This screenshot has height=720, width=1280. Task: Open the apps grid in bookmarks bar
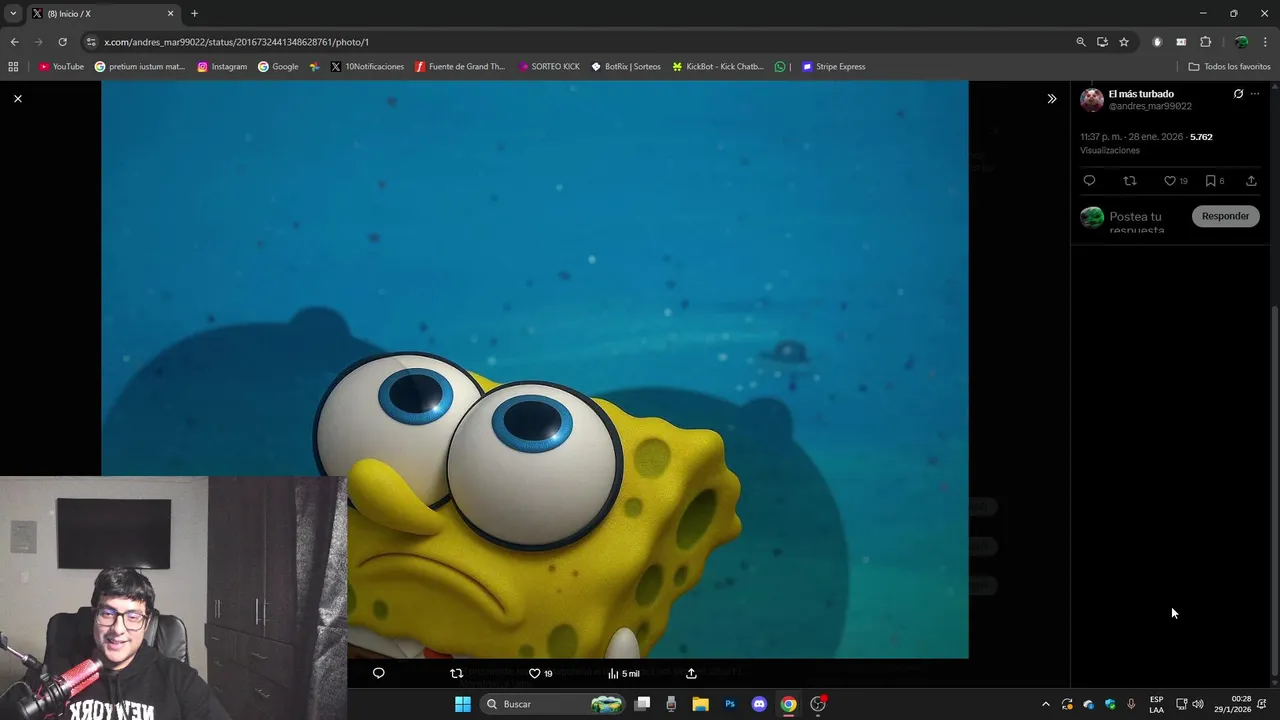click(13, 67)
